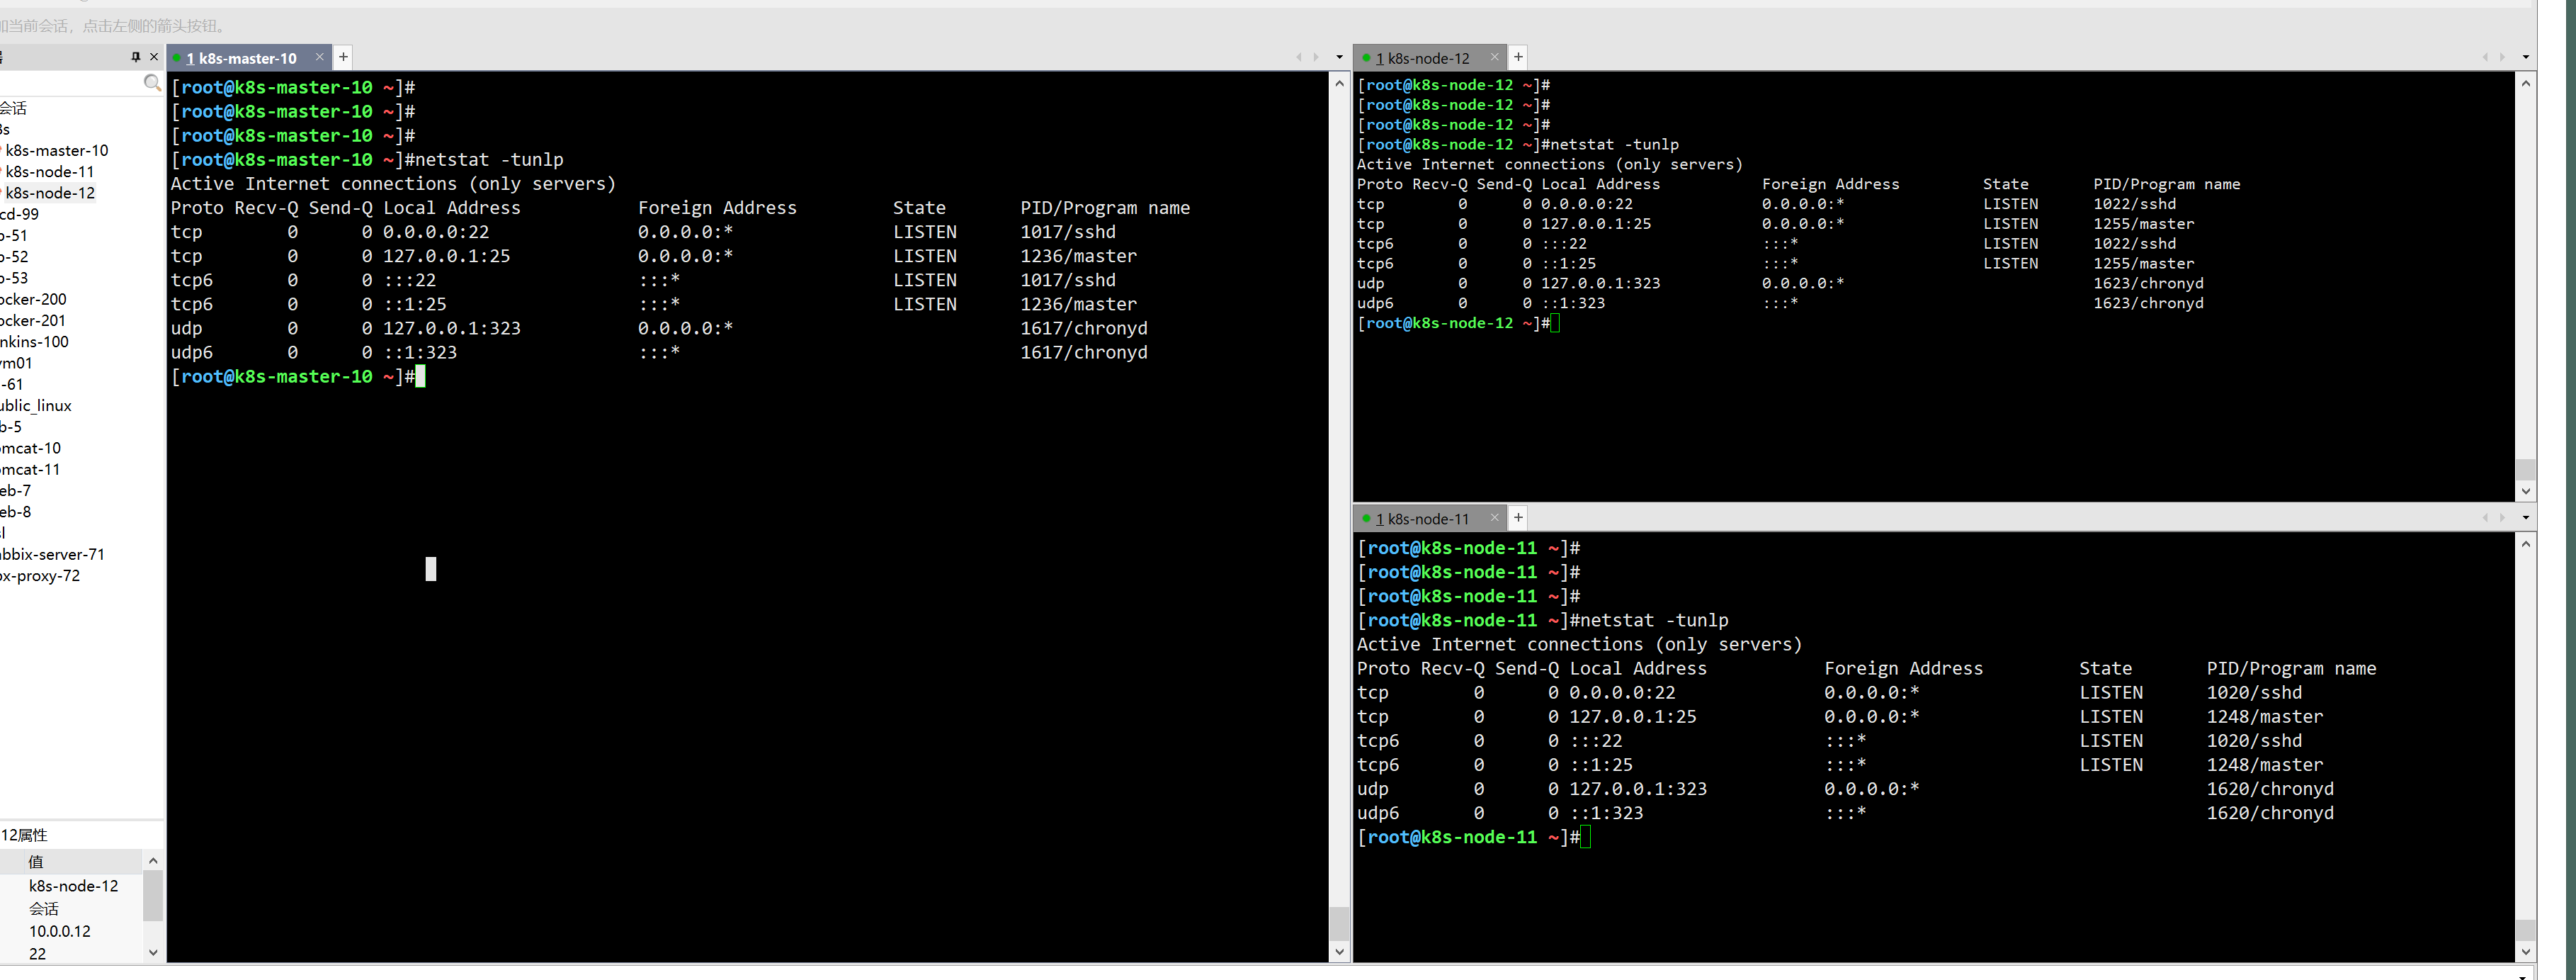Close the k8s-node-12 tab
Screen dimensions: 2576x980
coord(1495,57)
